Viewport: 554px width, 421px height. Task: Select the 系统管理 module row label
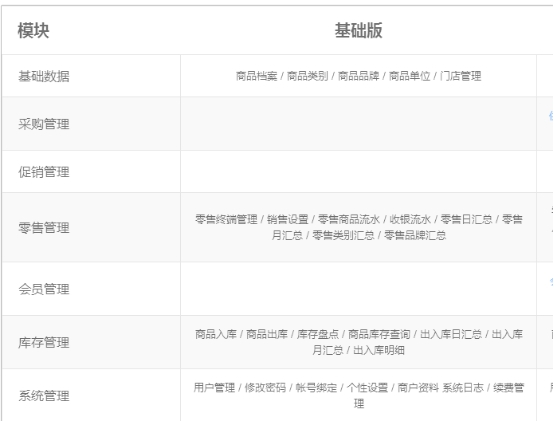[44, 396]
